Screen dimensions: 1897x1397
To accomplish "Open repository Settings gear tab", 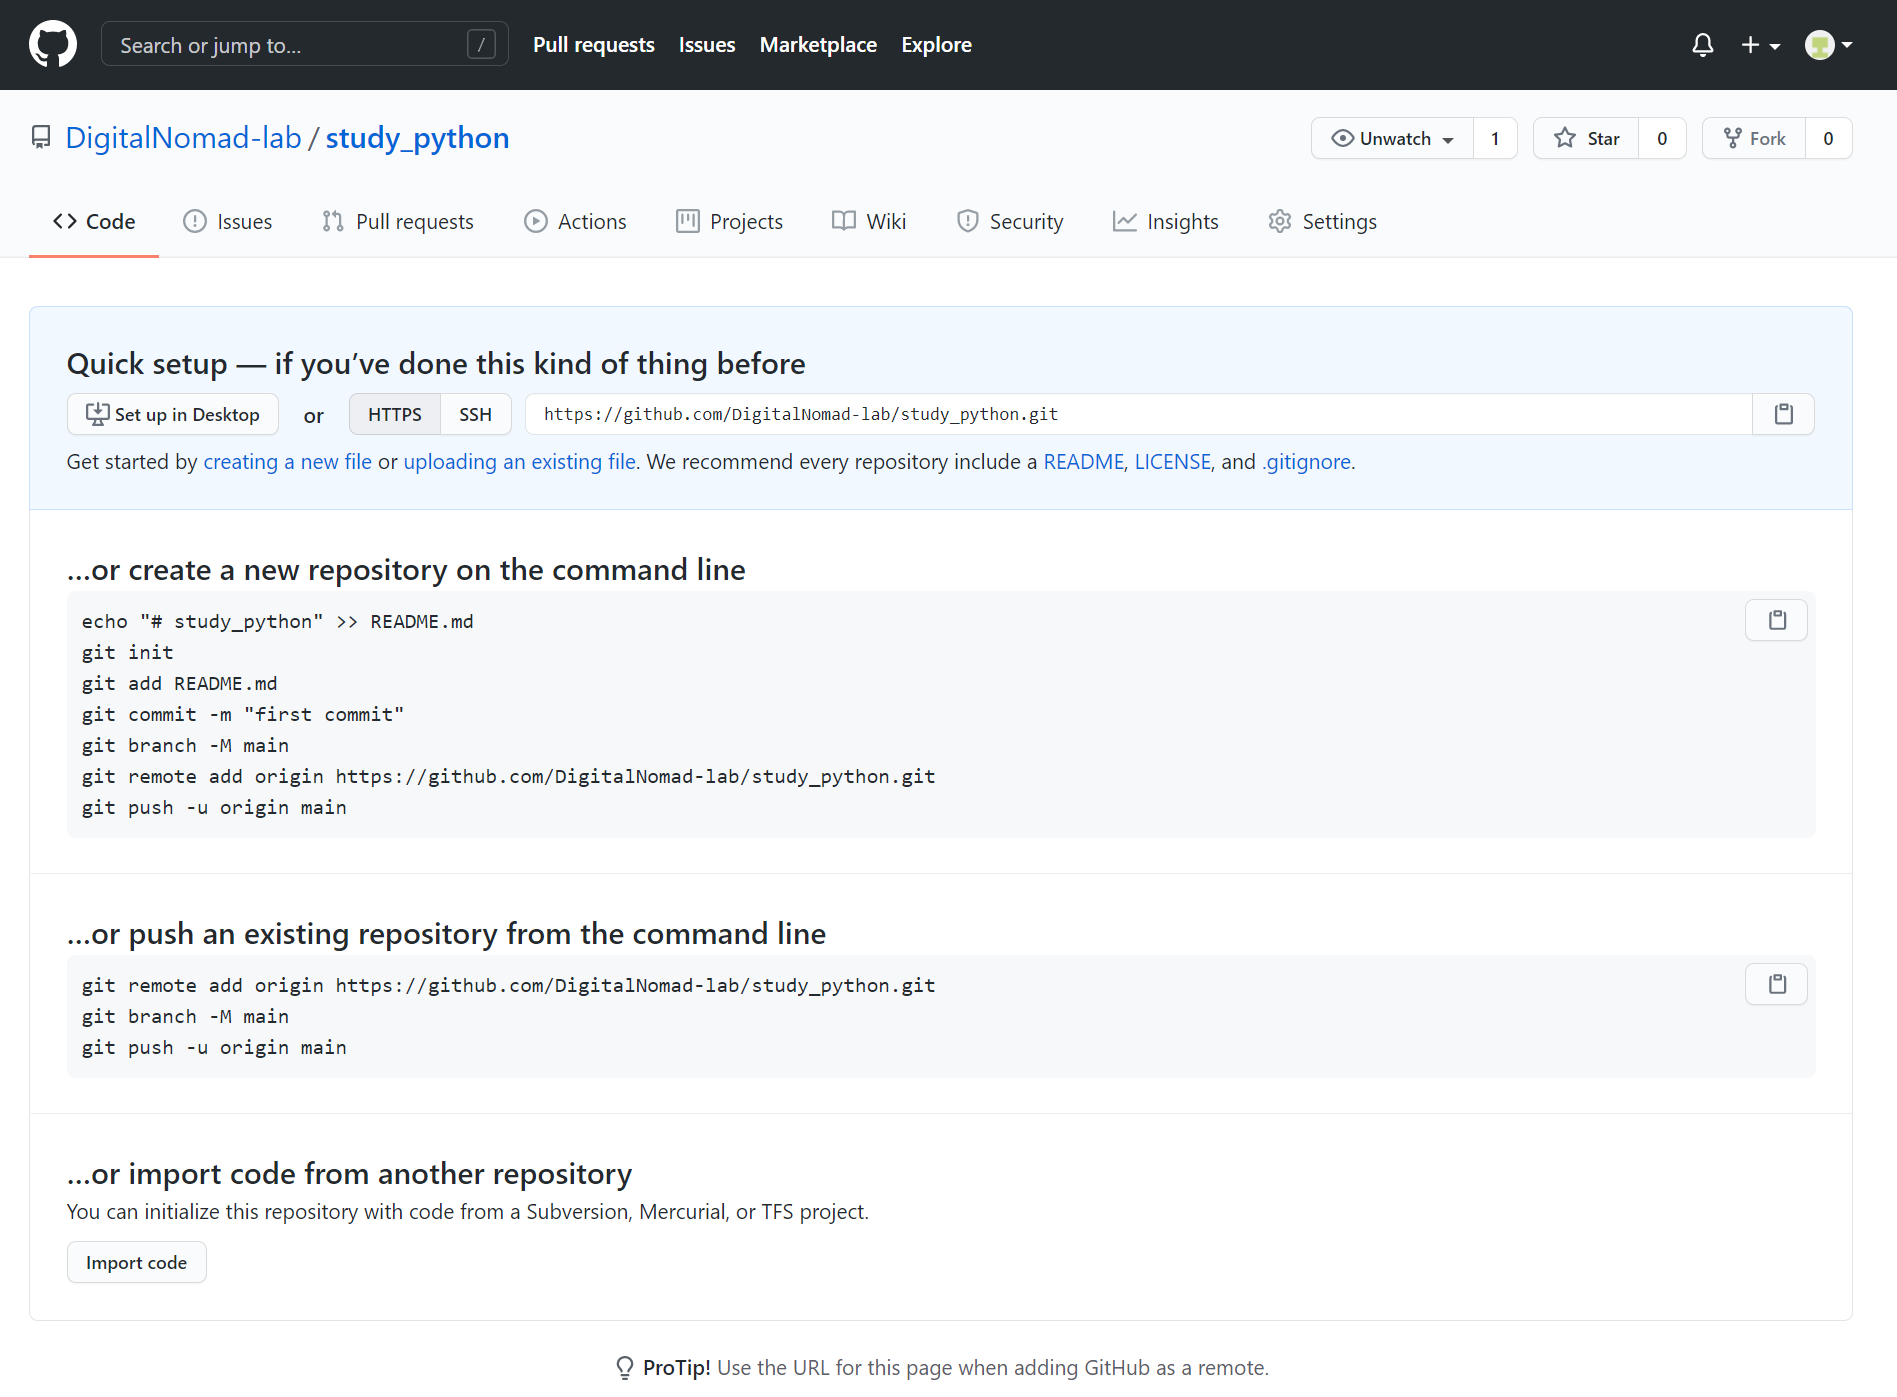I will click(1322, 222).
